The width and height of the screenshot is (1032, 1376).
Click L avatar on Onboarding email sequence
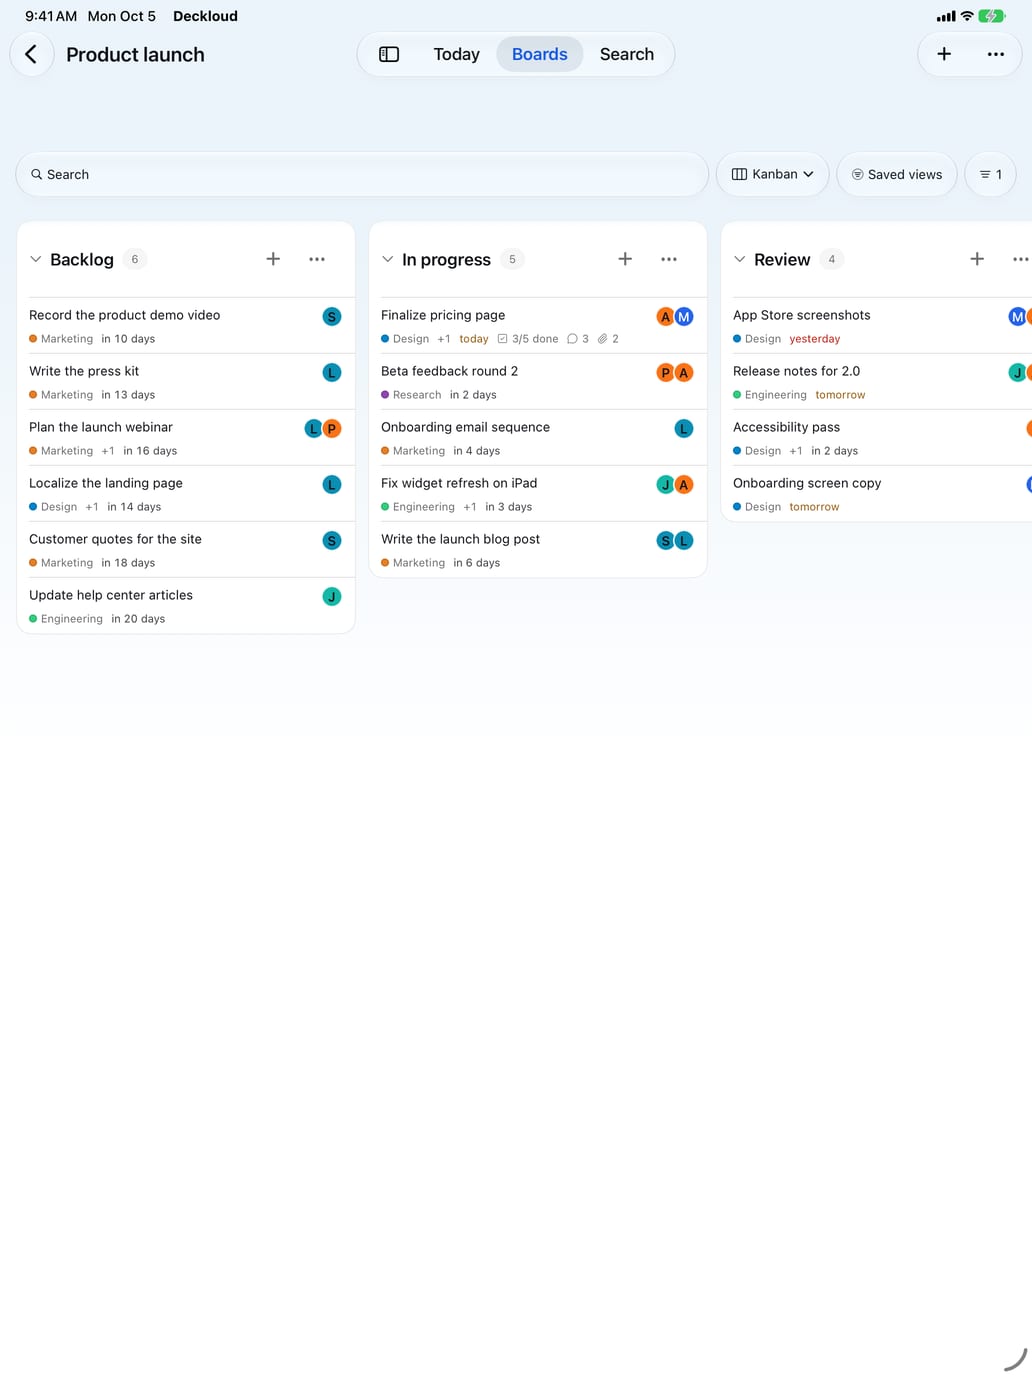click(x=684, y=428)
